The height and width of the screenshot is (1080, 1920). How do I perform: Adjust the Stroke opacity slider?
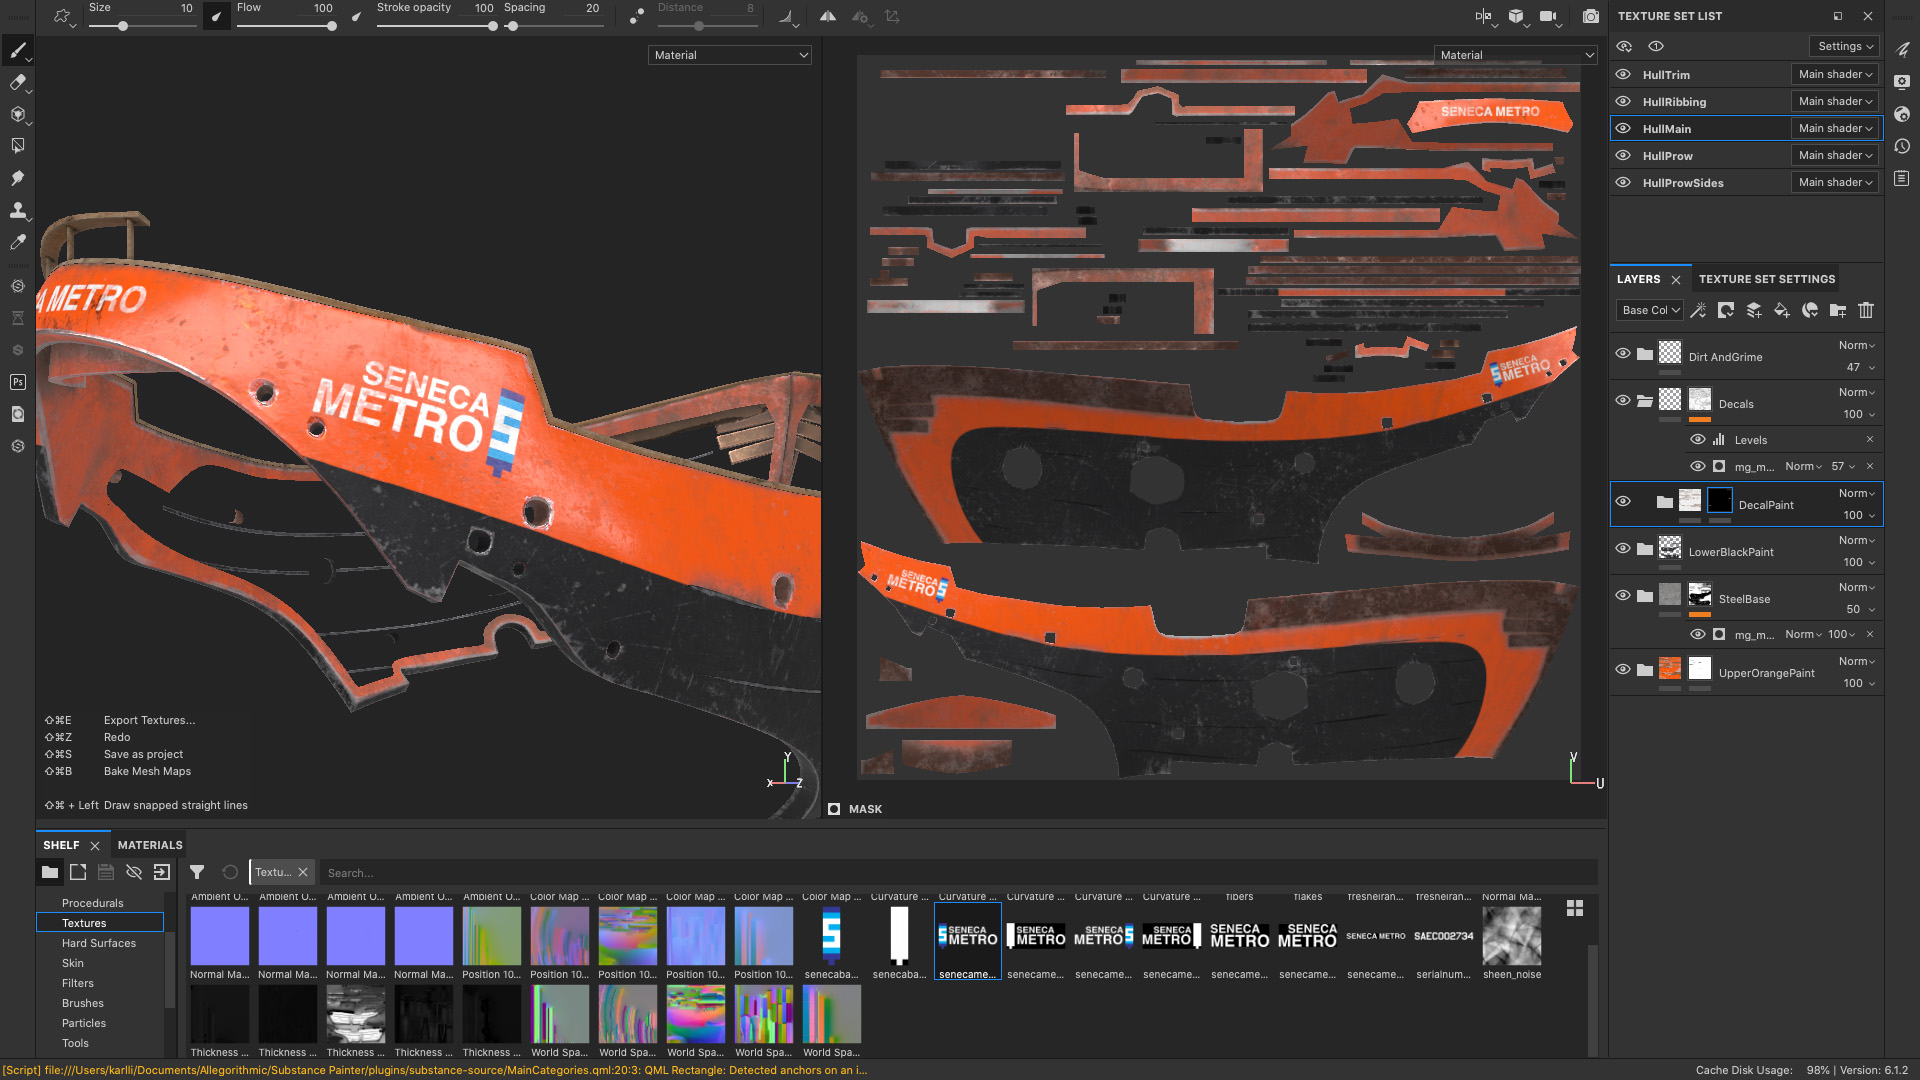point(436,26)
